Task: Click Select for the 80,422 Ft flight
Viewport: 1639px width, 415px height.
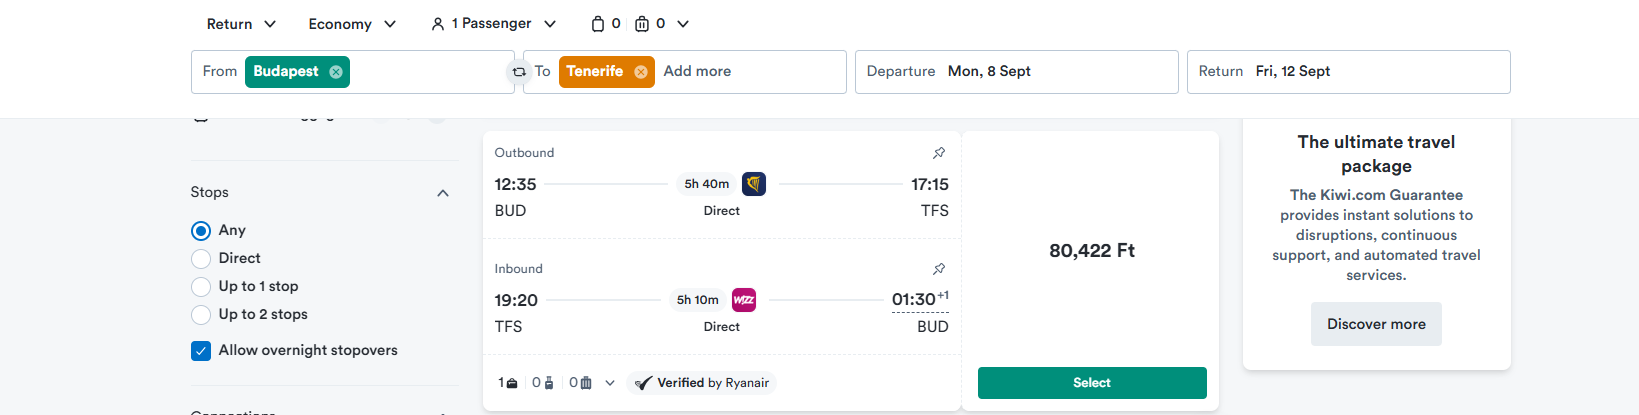Action: pyautogui.click(x=1092, y=383)
